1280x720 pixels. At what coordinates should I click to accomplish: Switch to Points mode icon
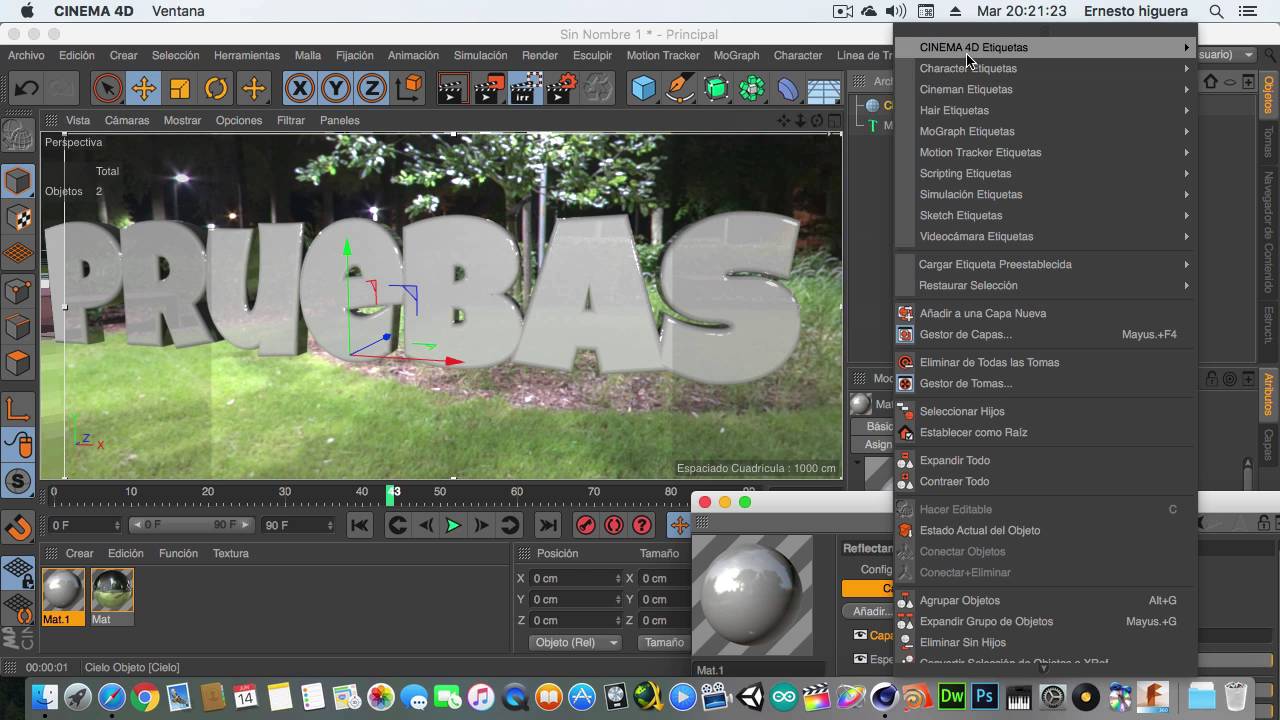18,290
